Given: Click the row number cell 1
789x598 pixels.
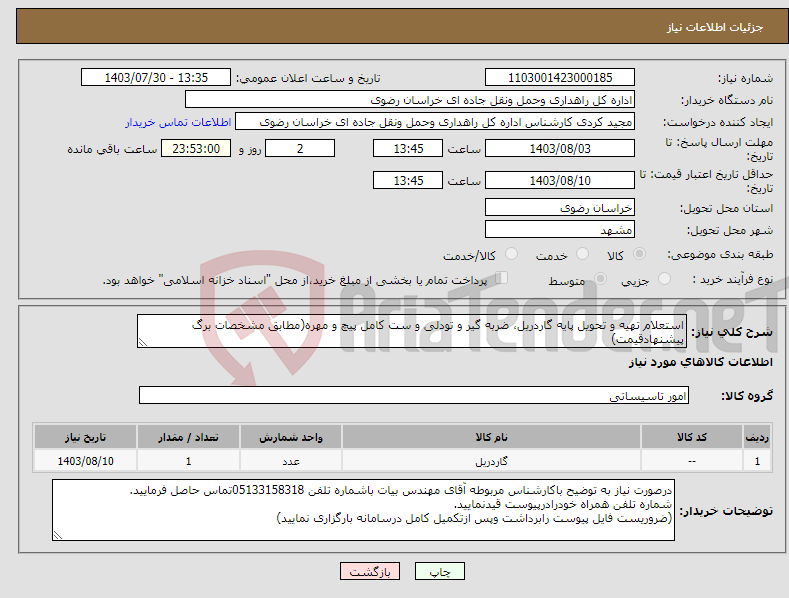Looking at the screenshot, I should click(x=757, y=461).
